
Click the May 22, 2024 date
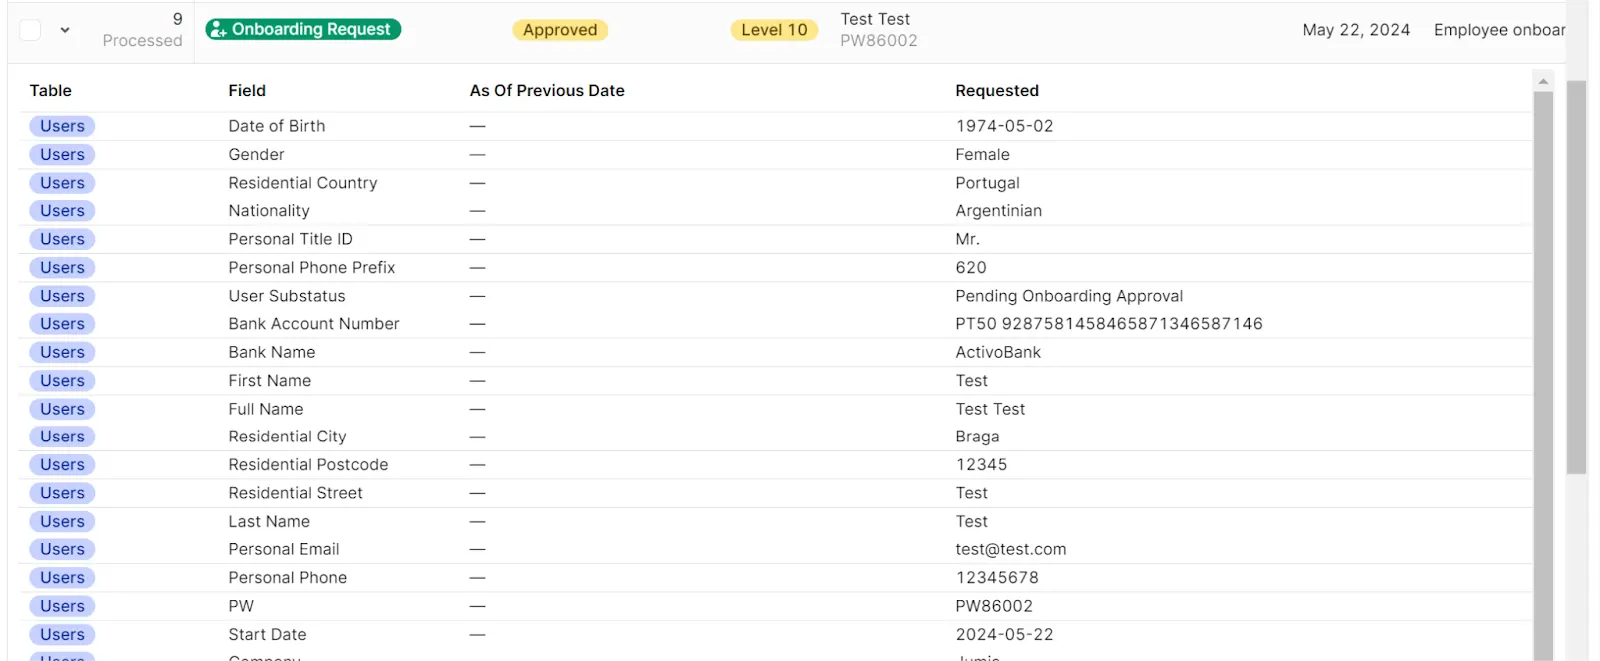point(1356,30)
